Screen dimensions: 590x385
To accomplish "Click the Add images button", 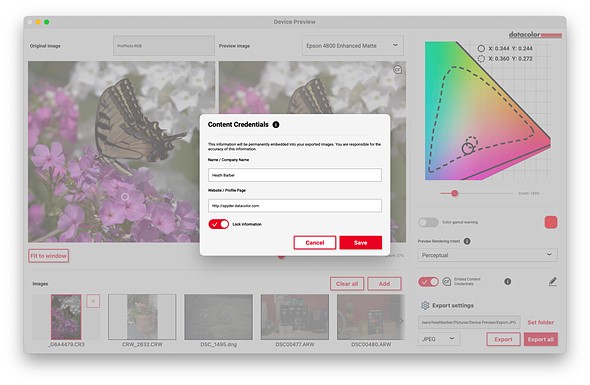I will (x=384, y=284).
